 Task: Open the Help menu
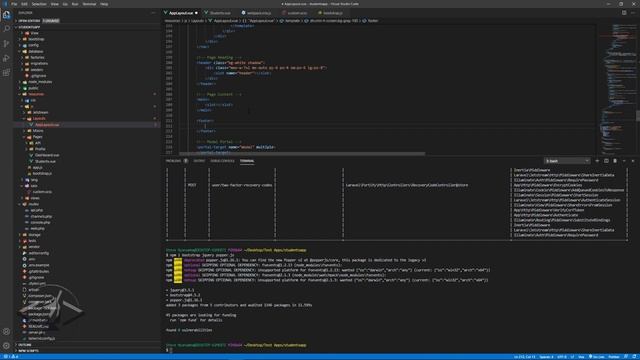pyautogui.click(x=104, y=4)
